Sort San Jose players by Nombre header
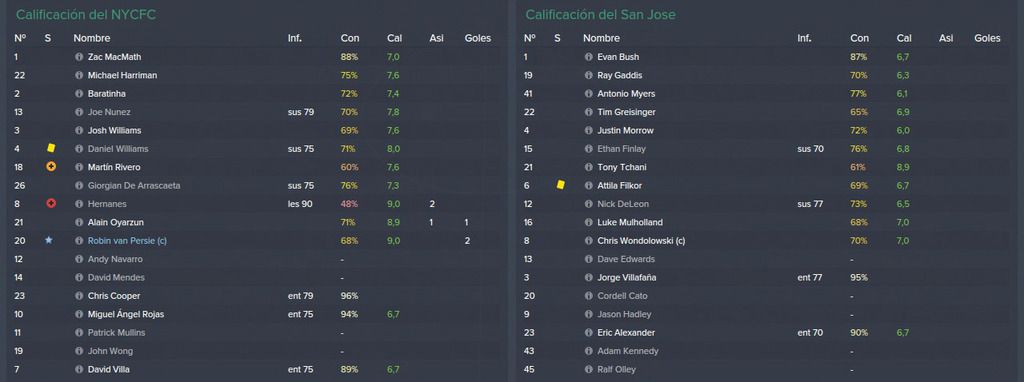 pyautogui.click(x=601, y=39)
